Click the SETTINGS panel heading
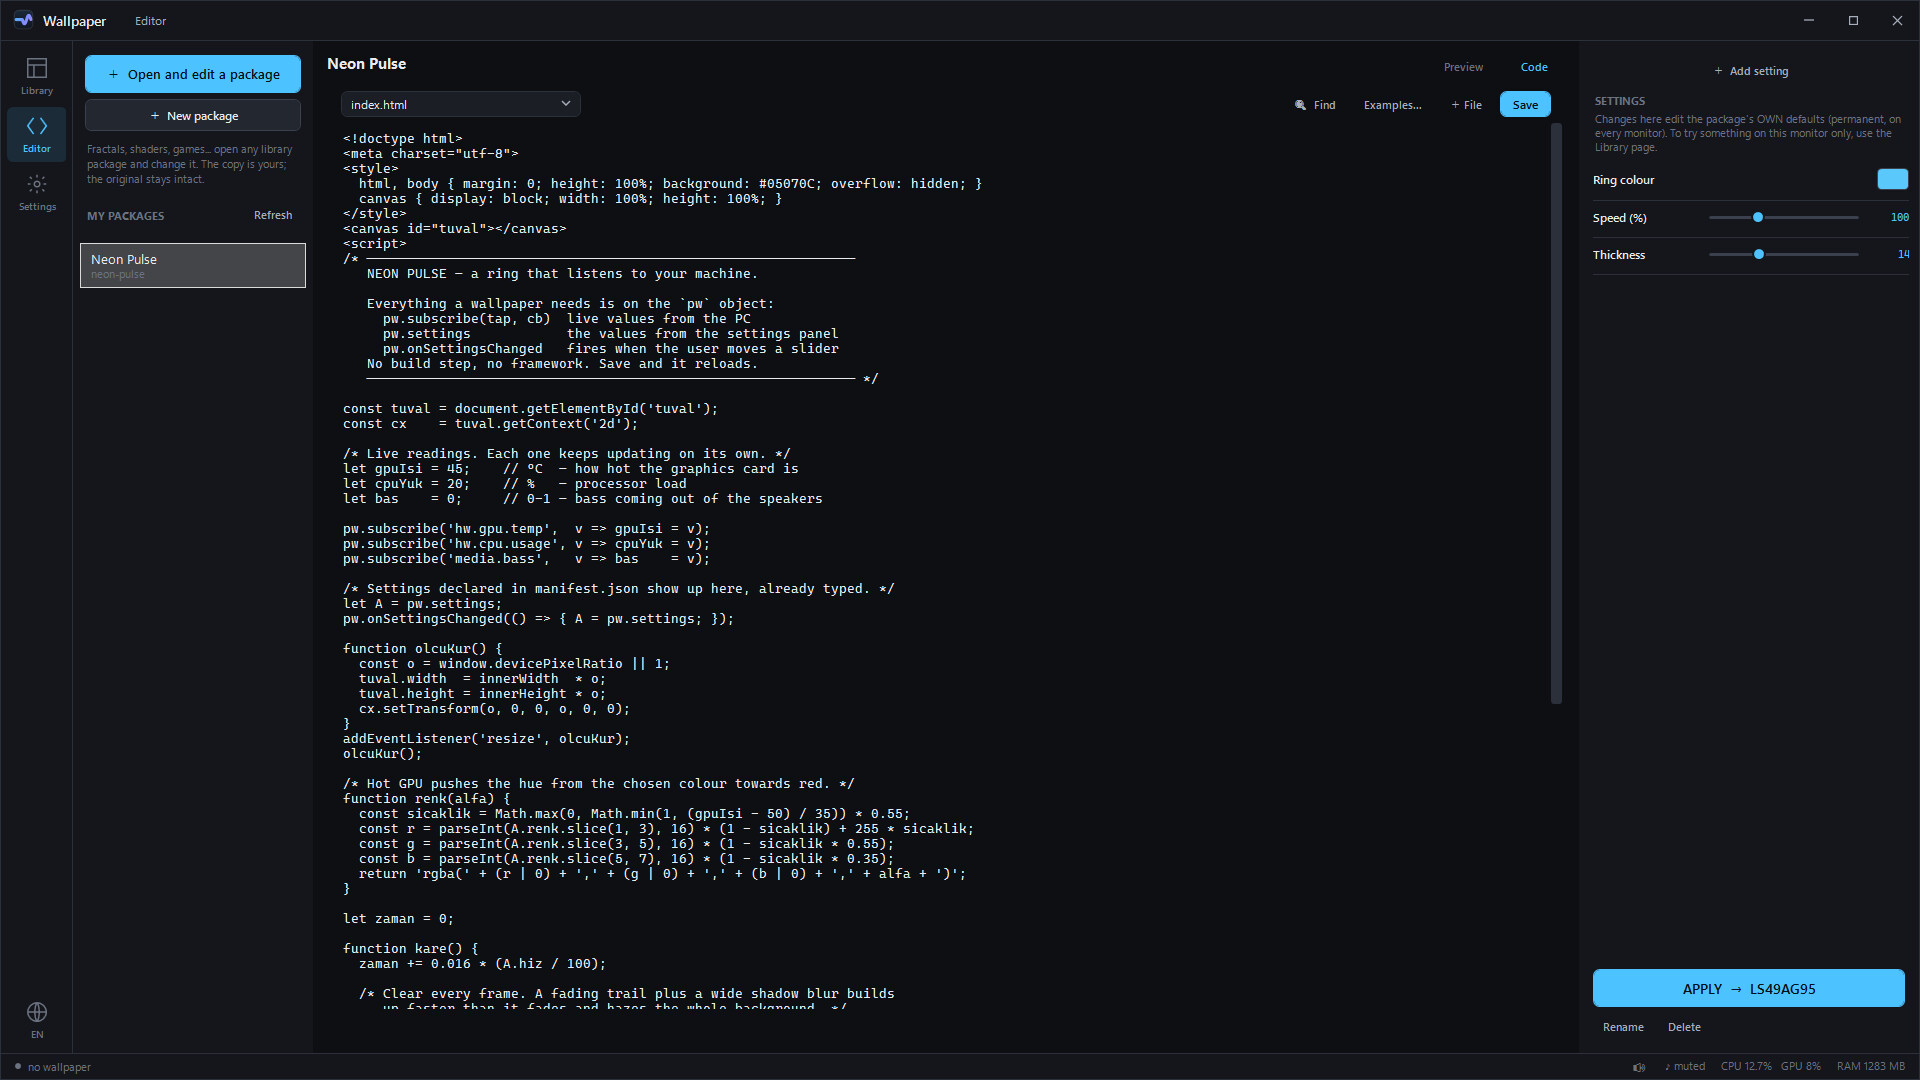This screenshot has height=1080, width=1920. click(x=1620, y=101)
